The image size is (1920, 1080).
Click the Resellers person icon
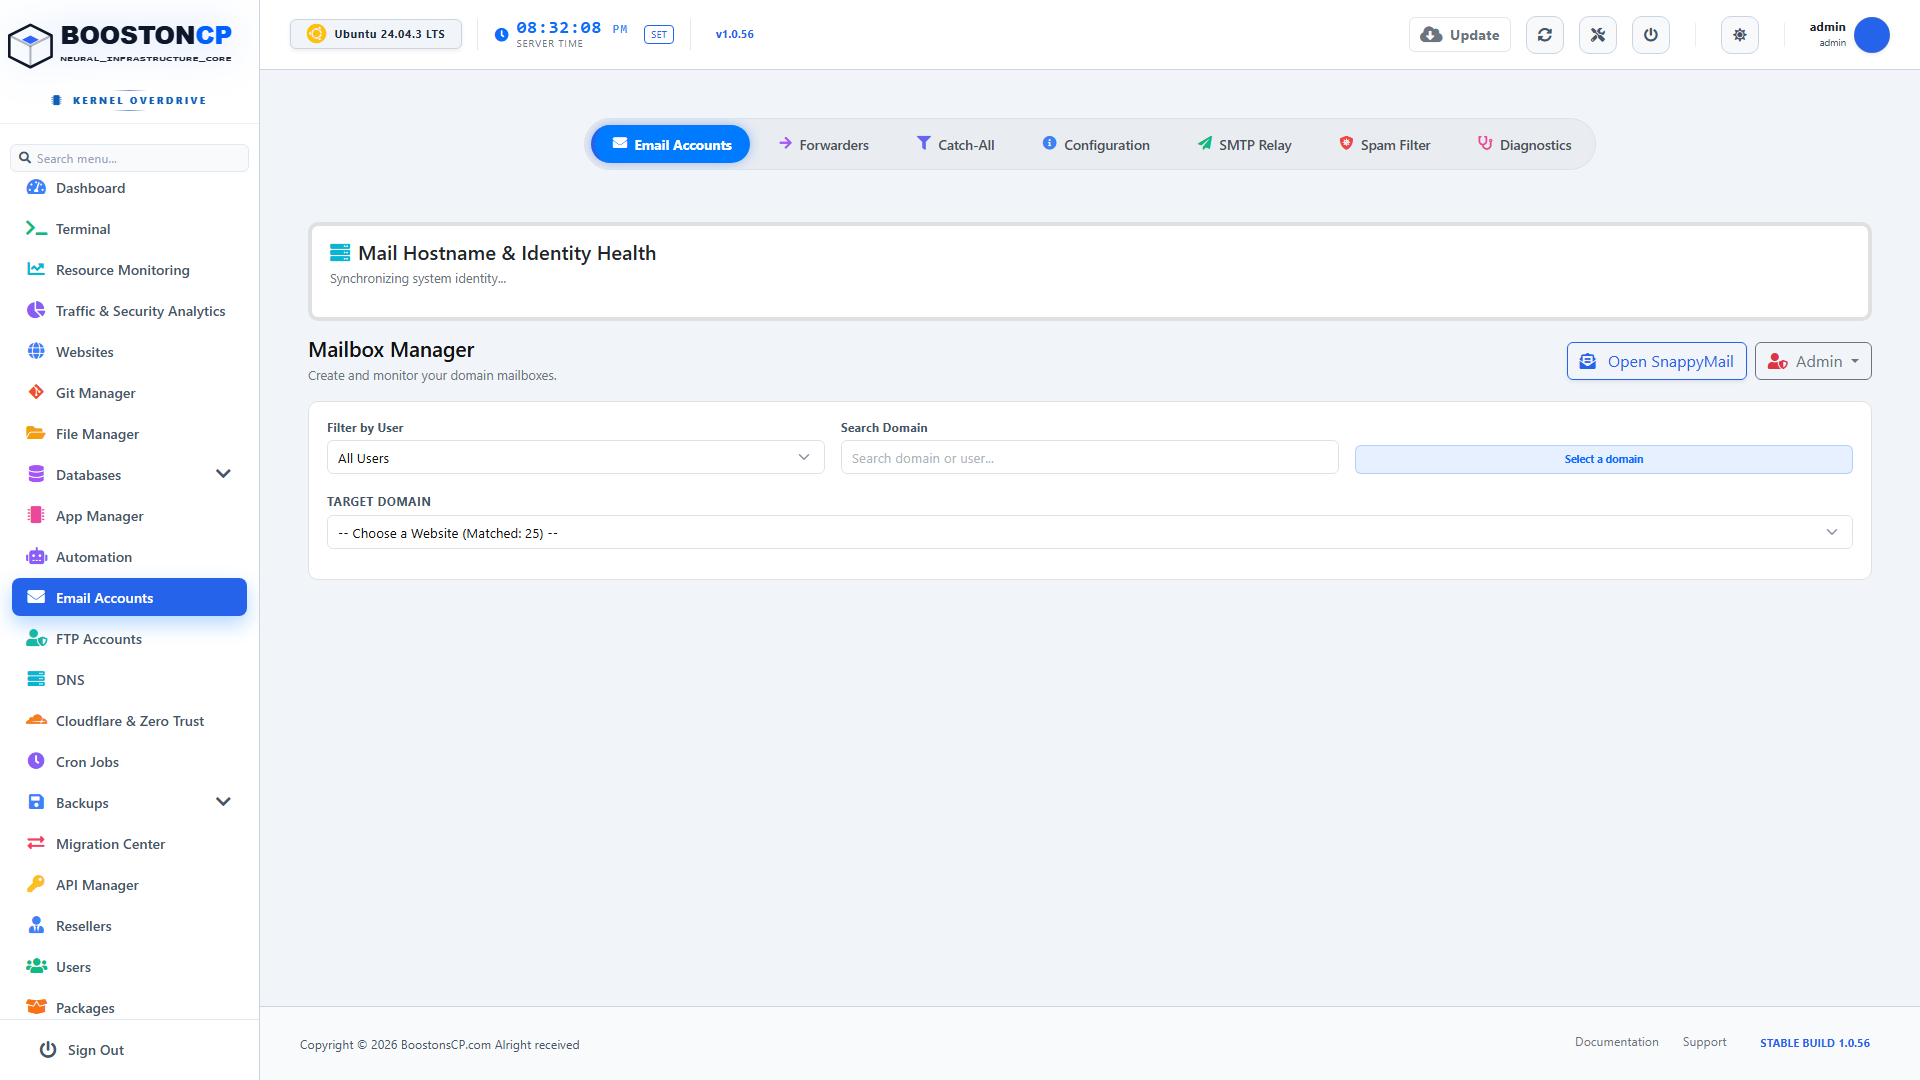pyautogui.click(x=36, y=926)
